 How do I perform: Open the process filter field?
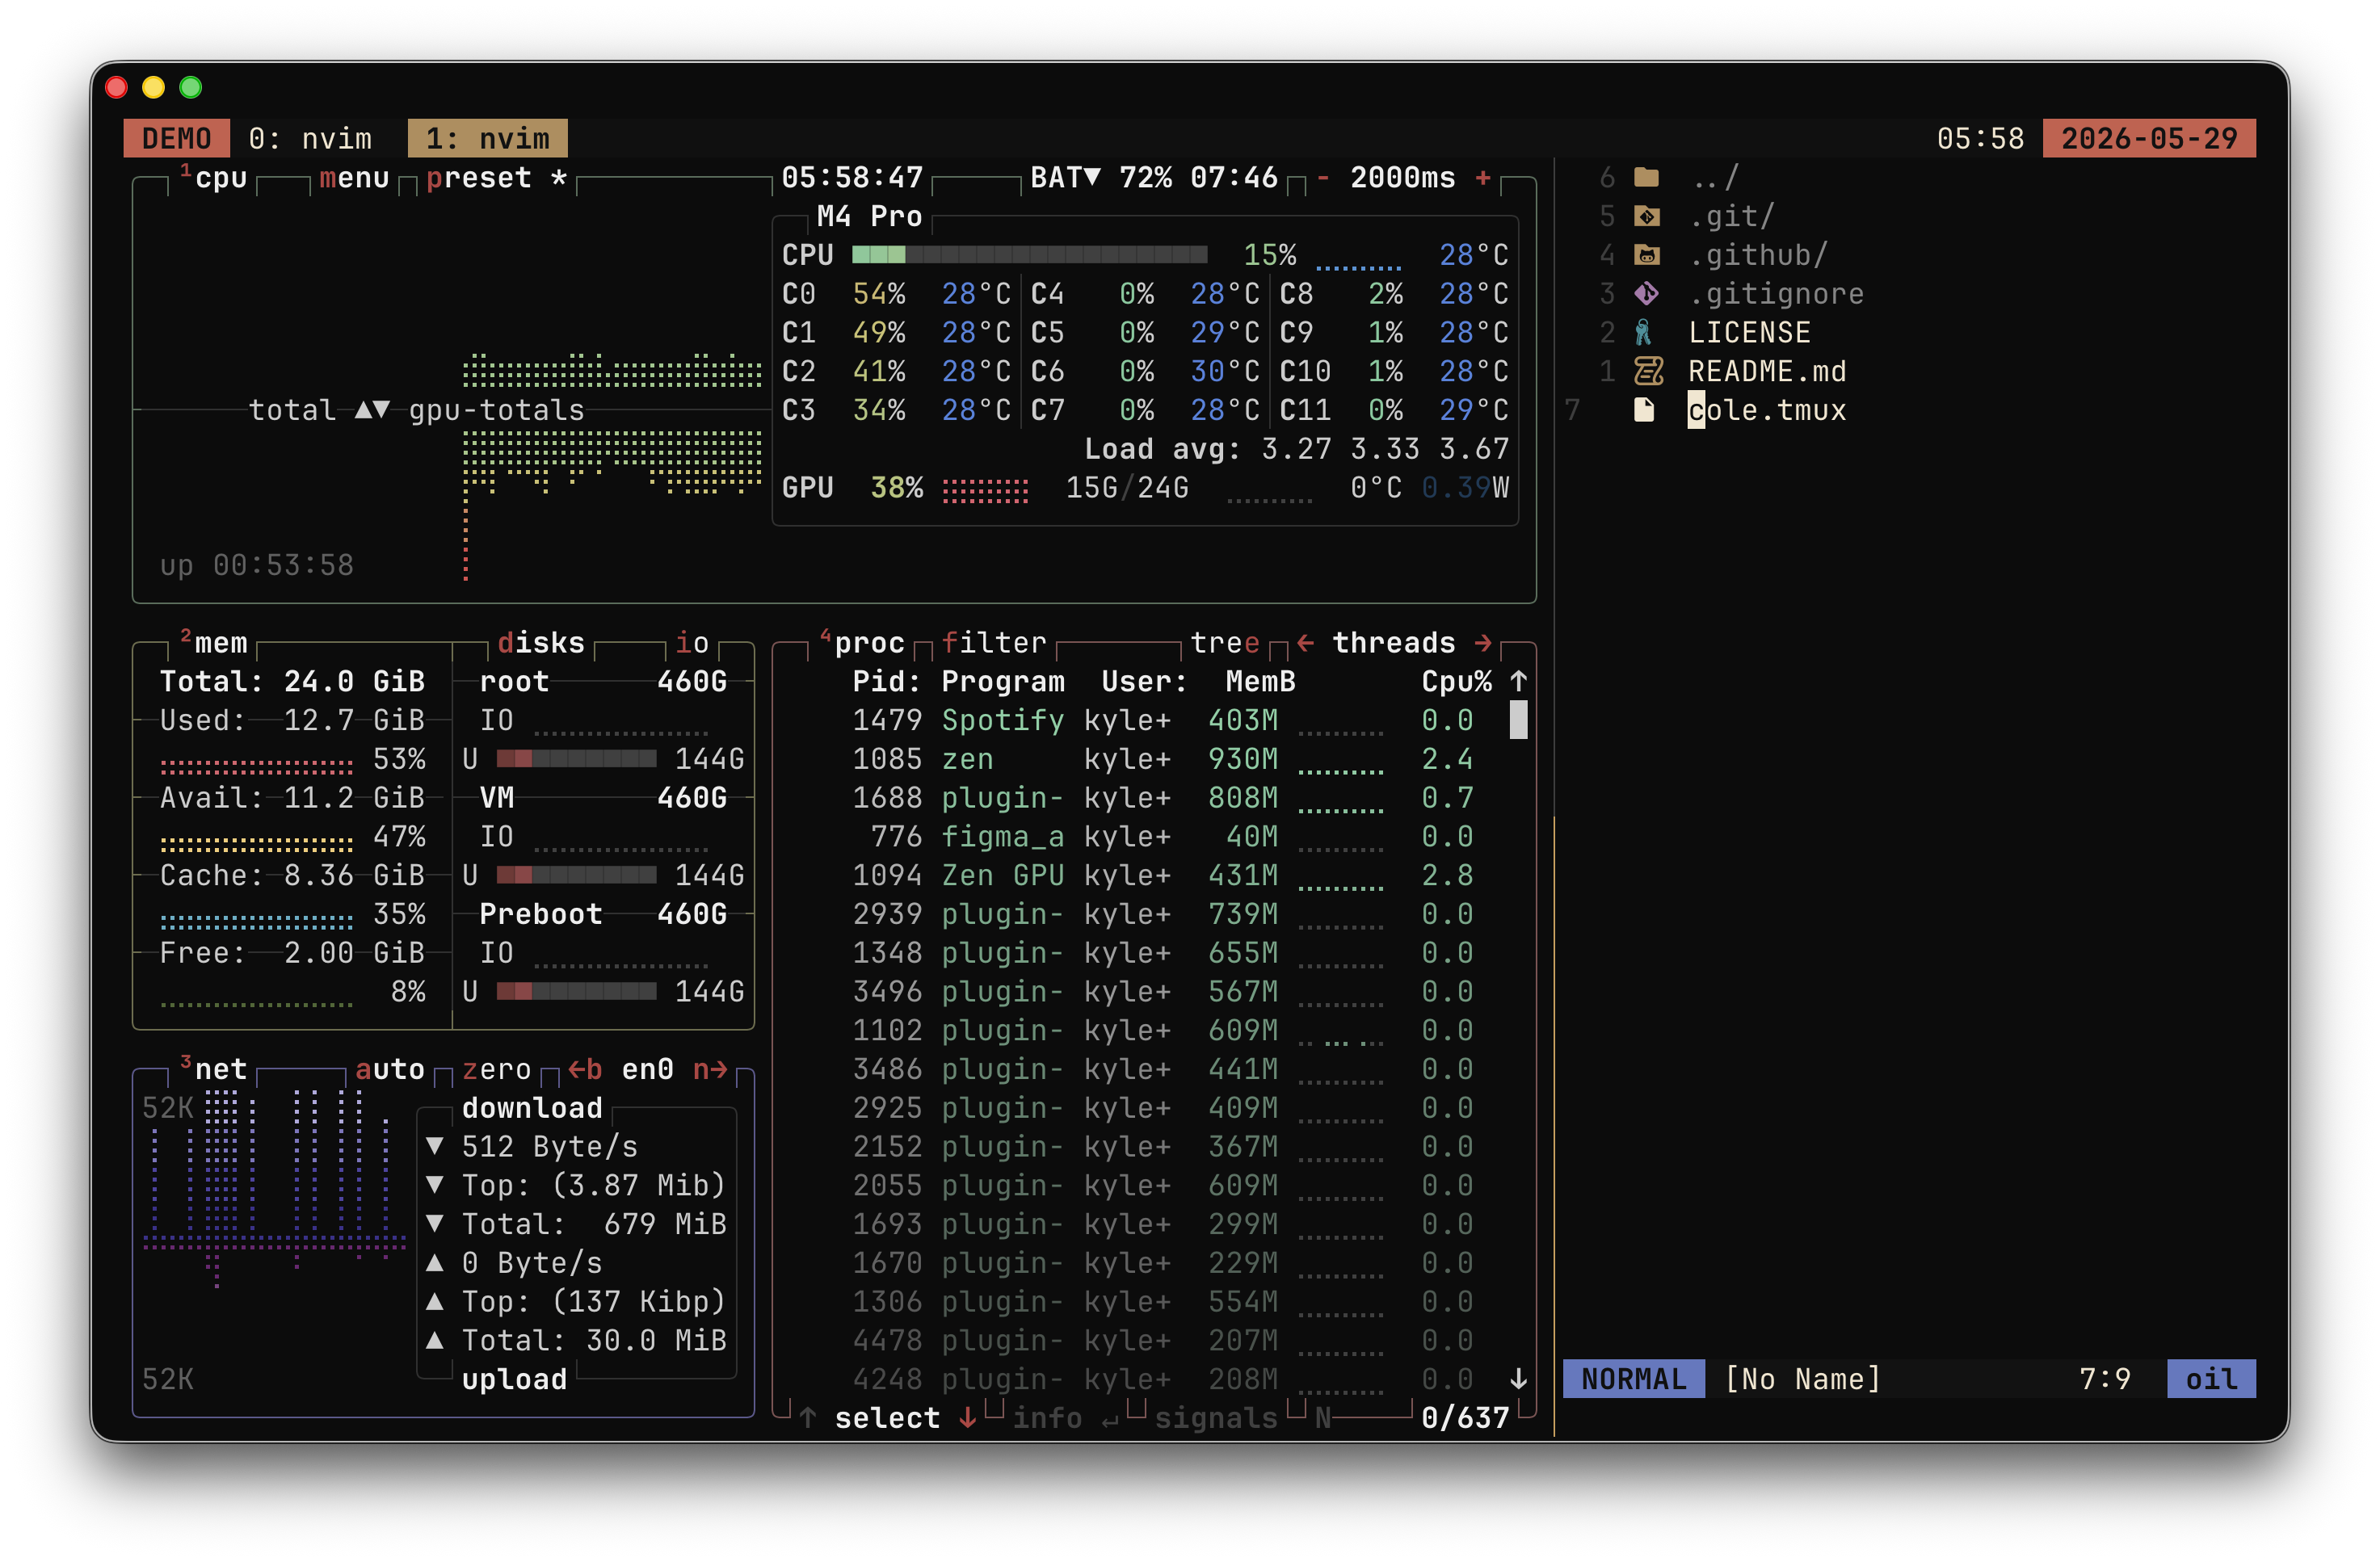pos(994,643)
